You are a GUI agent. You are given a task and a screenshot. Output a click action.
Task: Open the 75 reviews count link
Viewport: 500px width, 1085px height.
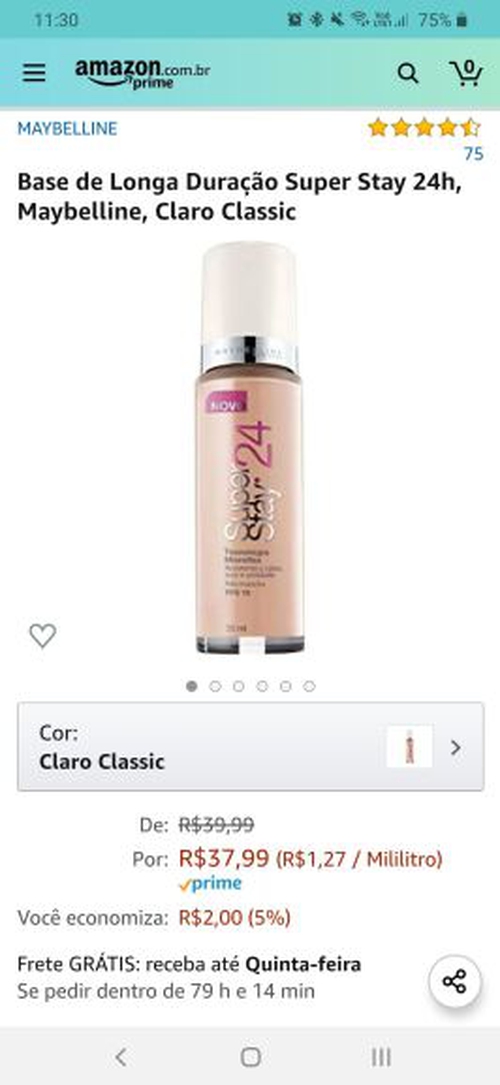click(x=473, y=154)
